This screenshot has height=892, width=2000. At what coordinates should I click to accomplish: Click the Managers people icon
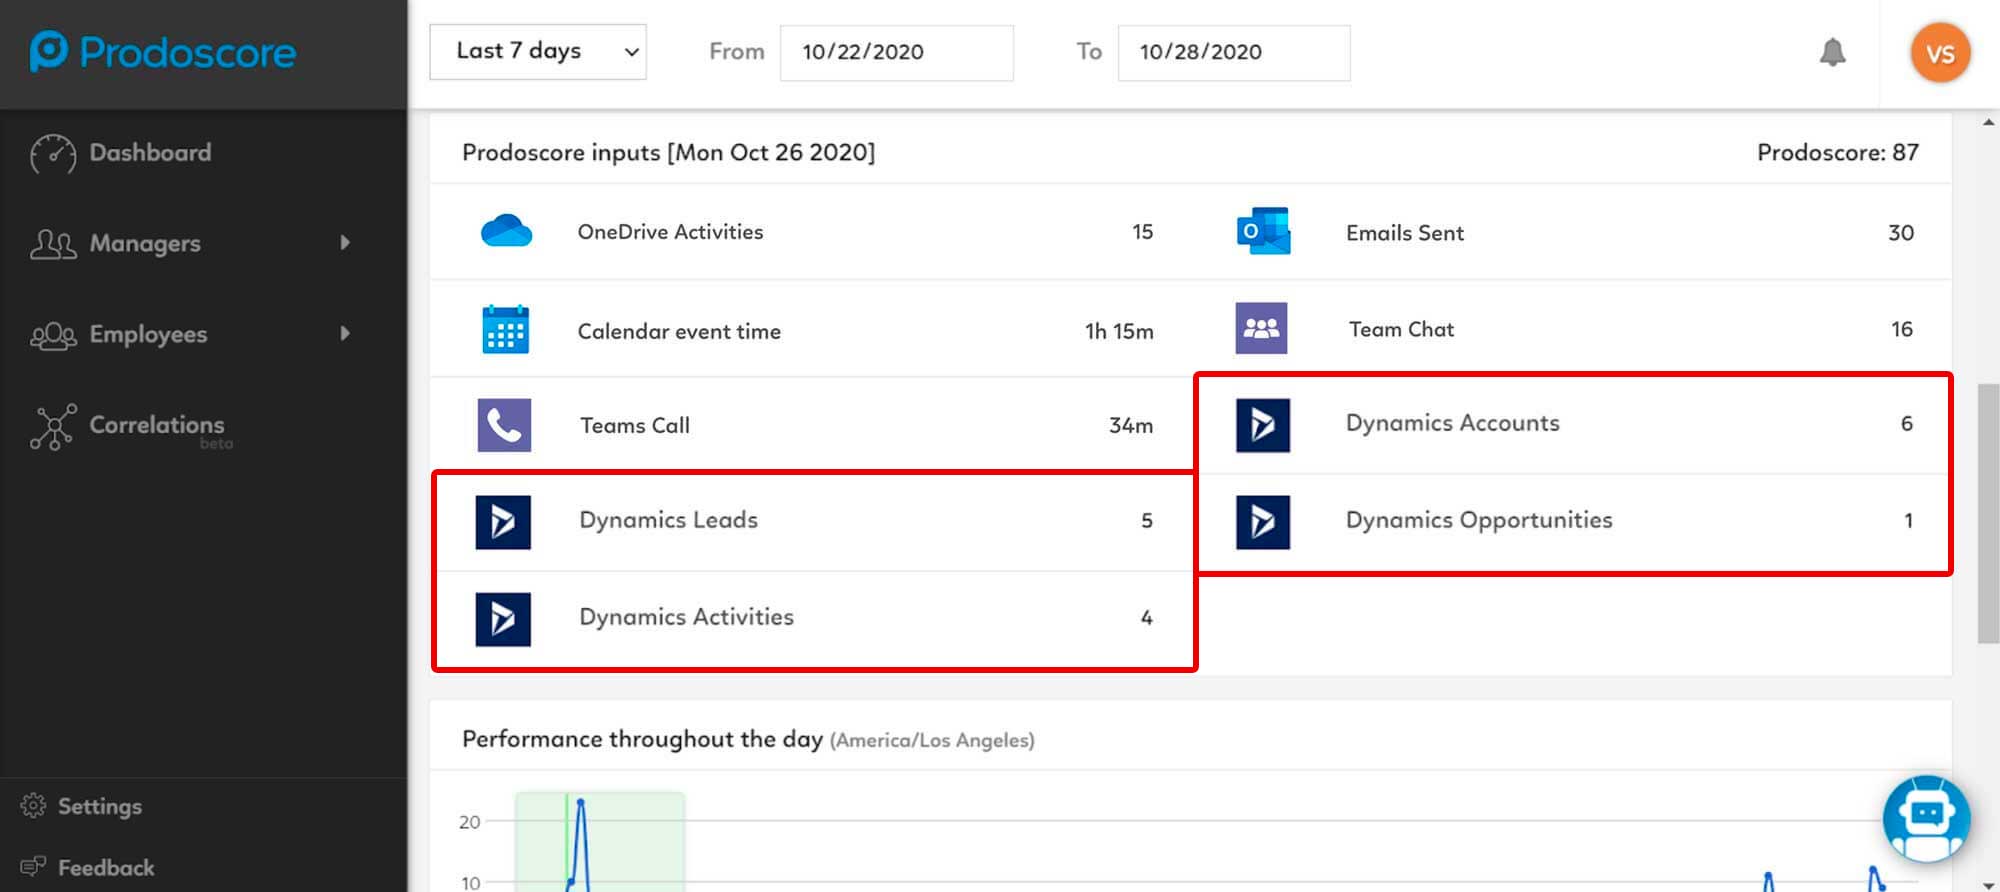53,244
